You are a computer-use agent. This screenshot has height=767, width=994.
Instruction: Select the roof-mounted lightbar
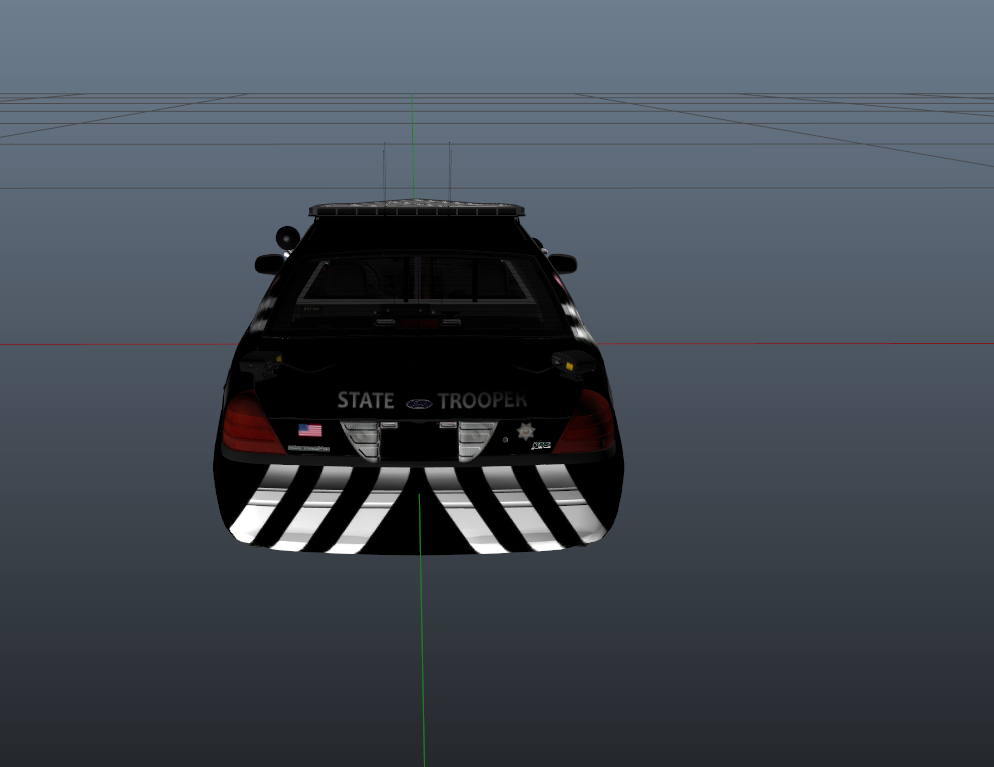pyautogui.click(x=416, y=209)
